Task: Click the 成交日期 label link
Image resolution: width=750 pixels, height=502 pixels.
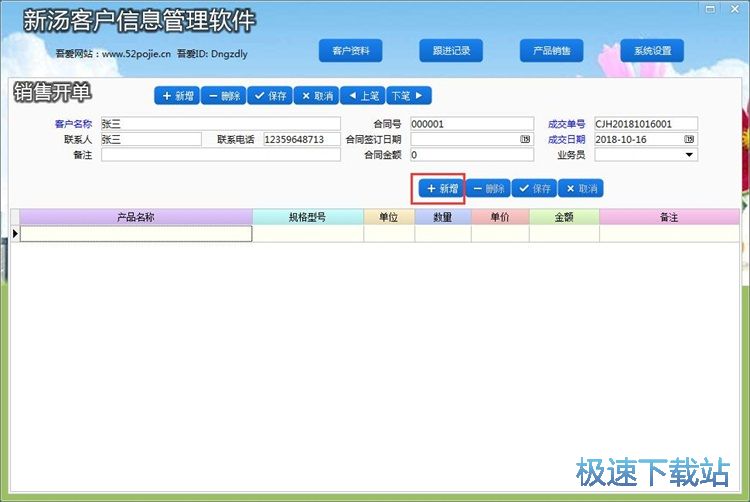Action: (566, 139)
